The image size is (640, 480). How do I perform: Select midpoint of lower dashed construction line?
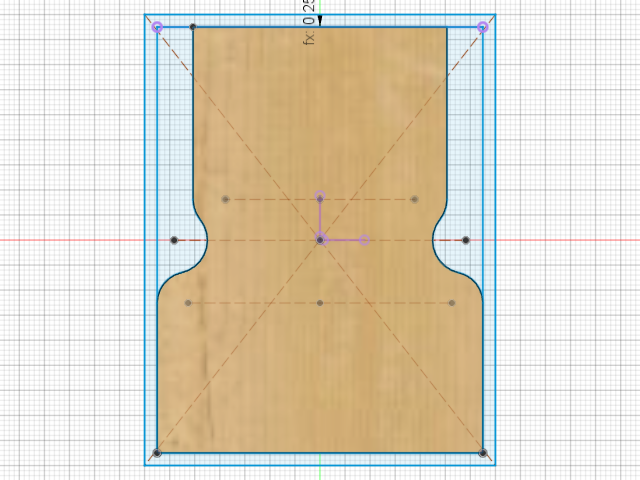click(x=320, y=303)
